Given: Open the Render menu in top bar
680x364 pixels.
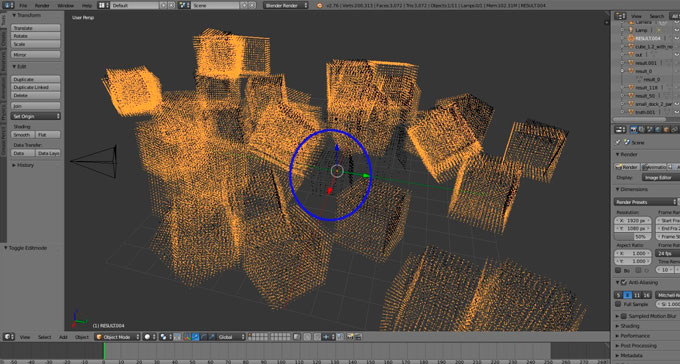Looking at the screenshot, I should click(42, 6).
